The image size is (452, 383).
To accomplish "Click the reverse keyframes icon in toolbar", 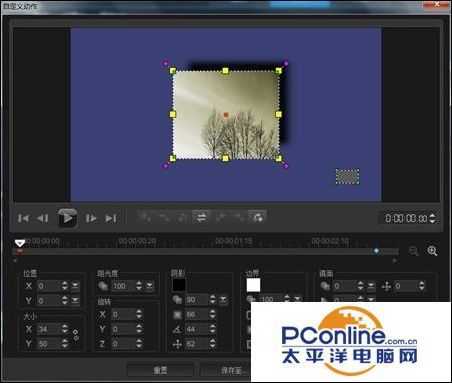I will pos(201,218).
